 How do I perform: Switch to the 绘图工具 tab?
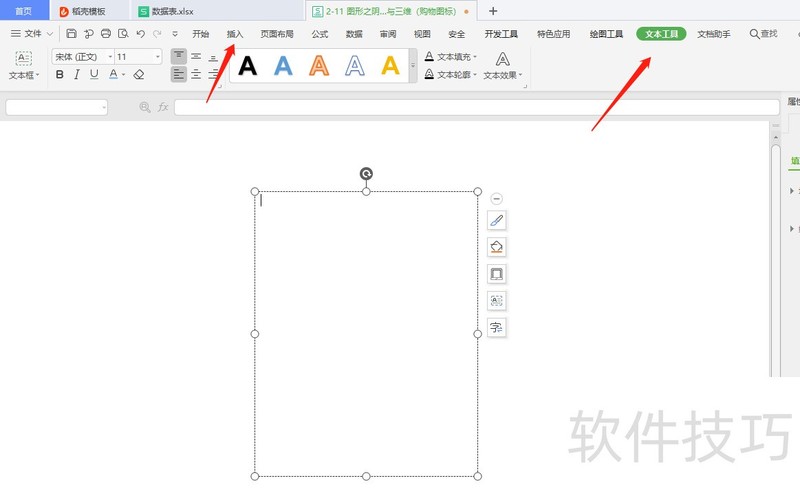(606, 34)
